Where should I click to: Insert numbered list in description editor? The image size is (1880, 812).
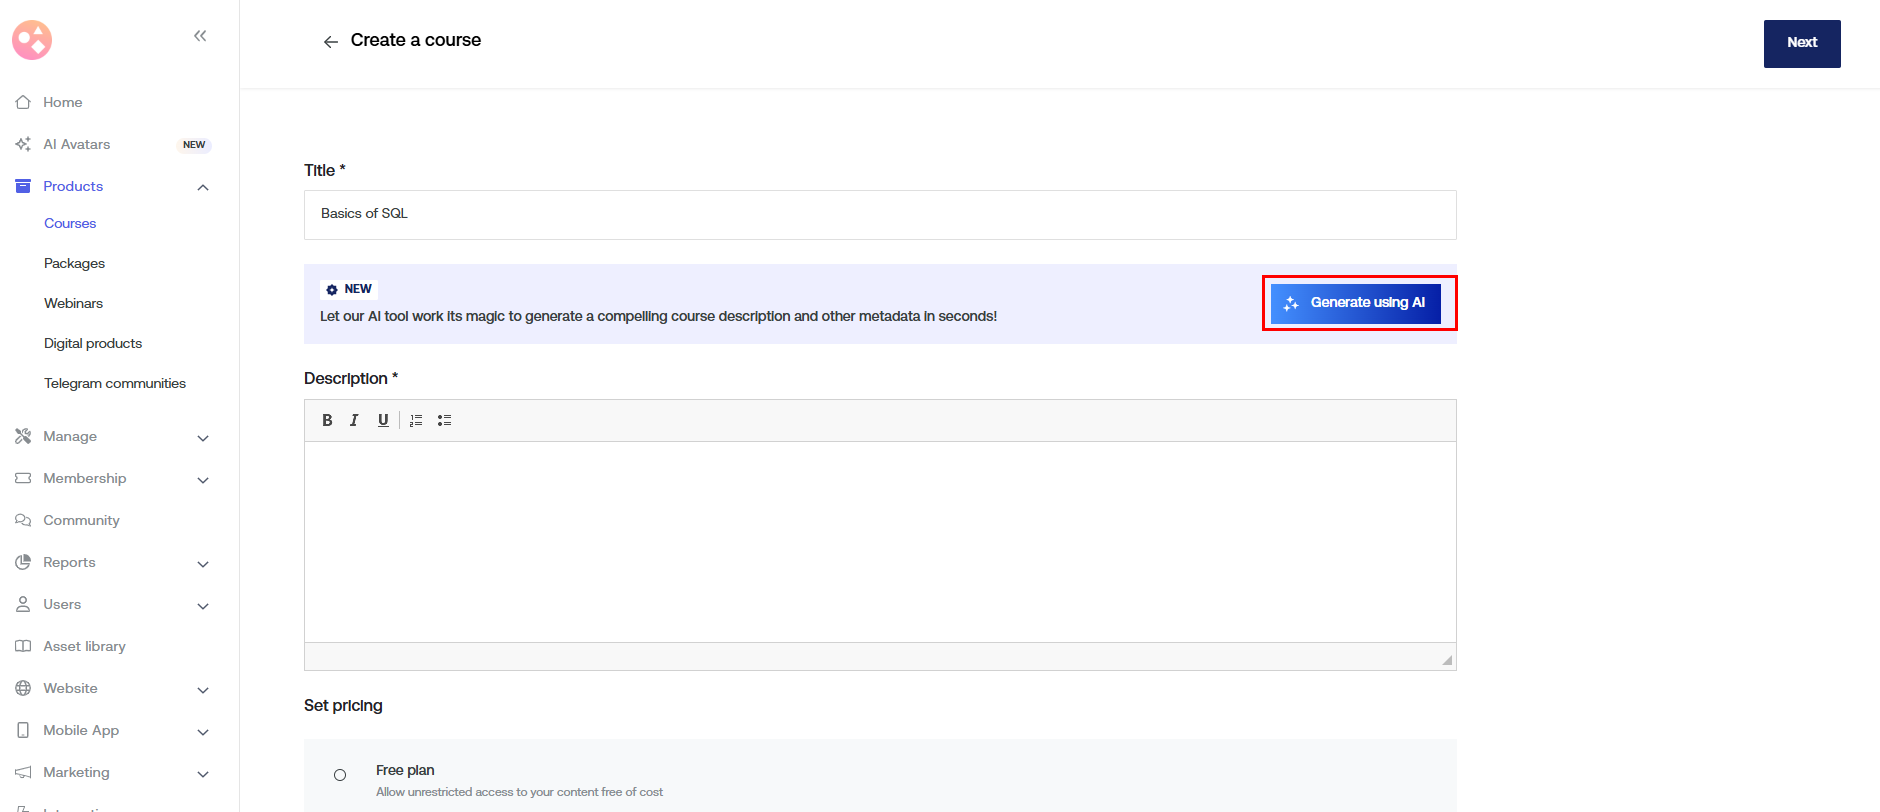pyautogui.click(x=416, y=421)
